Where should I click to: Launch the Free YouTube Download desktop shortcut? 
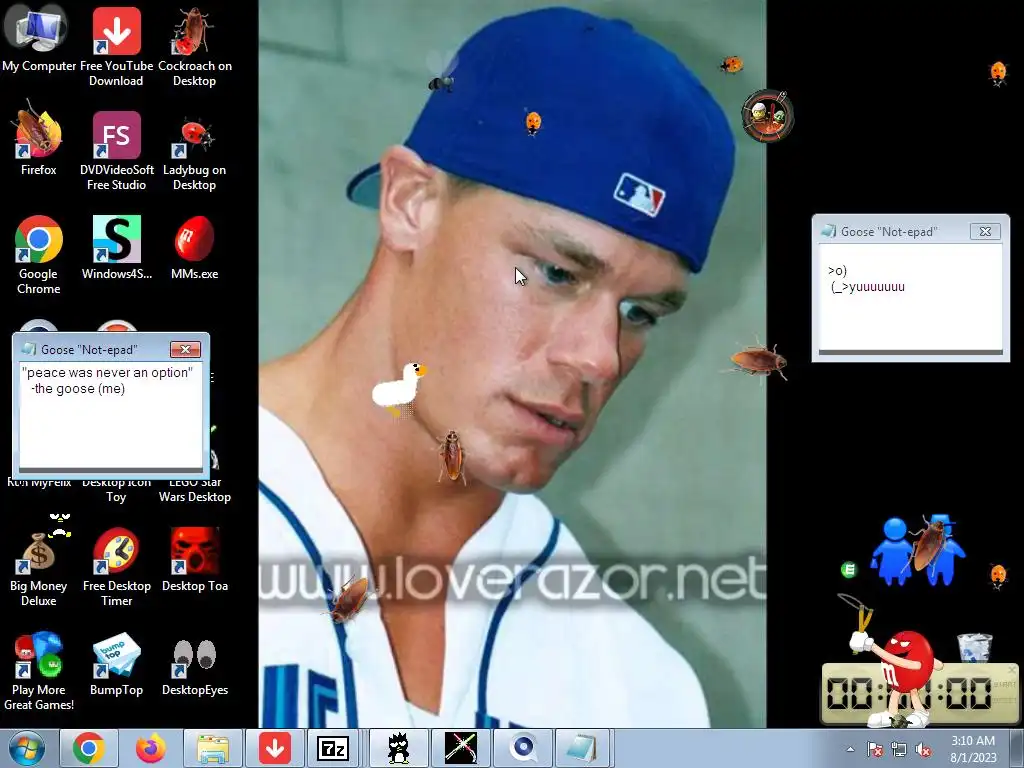116,47
